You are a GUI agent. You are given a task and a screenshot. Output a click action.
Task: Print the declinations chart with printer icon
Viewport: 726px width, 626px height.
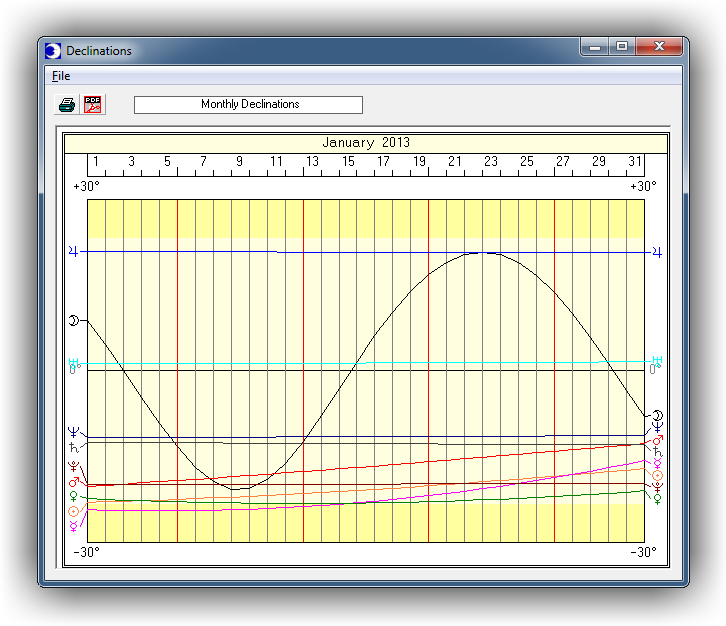click(x=67, y=105)
